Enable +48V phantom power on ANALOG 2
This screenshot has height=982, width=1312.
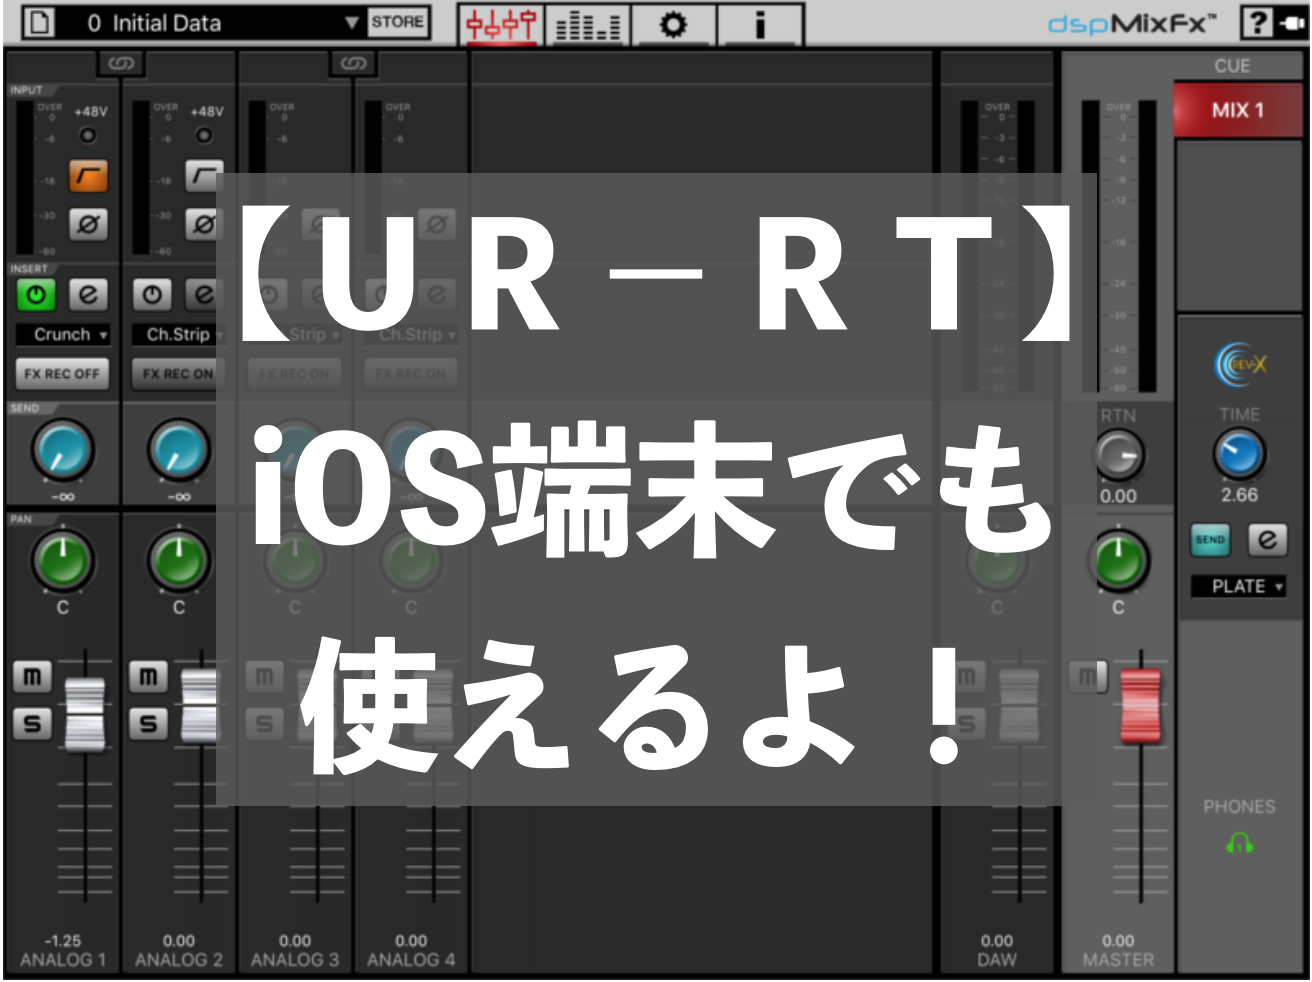204,135
